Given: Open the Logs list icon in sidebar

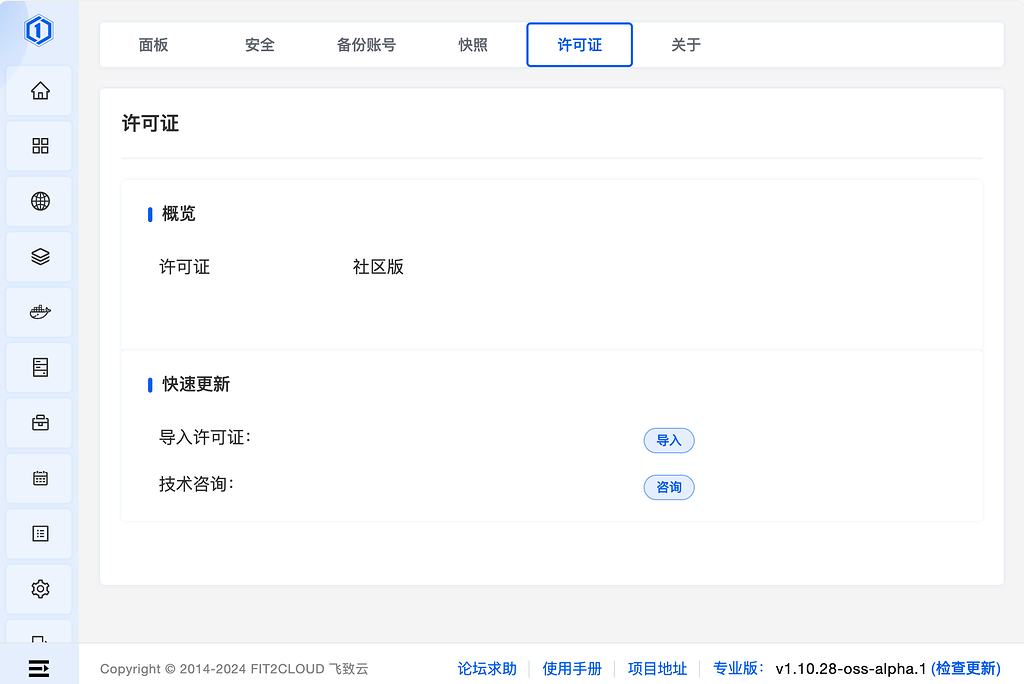Looking at the screenshot, I should click(39, 533).
